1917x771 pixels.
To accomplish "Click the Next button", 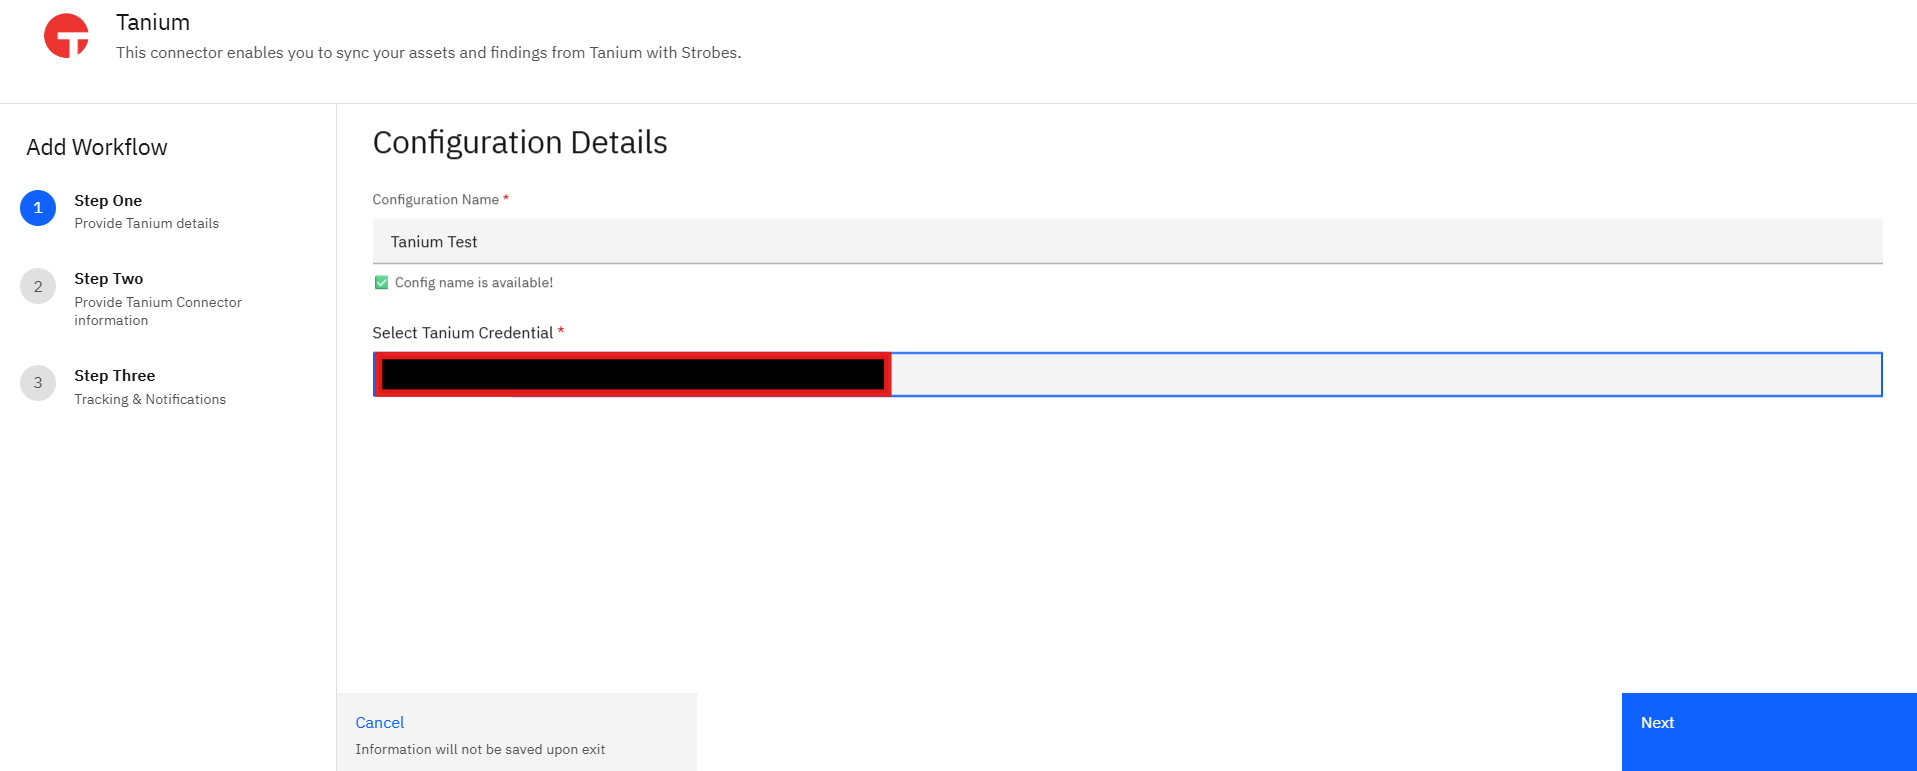I will pyautogui.click(x=1769, y=732).
